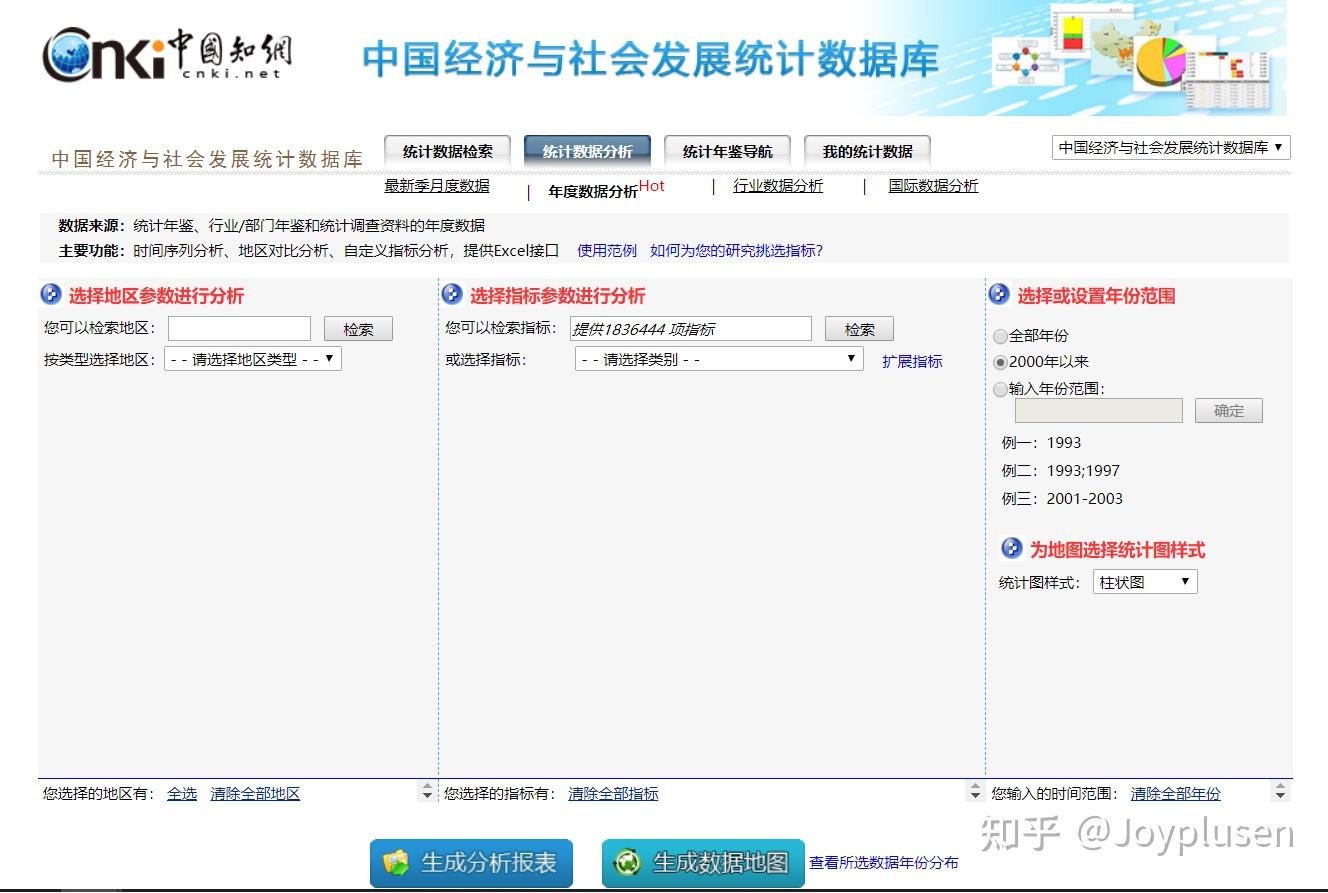Open the 请选择地区类型 dropdown
This screenshot has height=893, width=1328.
pos(253,359)
